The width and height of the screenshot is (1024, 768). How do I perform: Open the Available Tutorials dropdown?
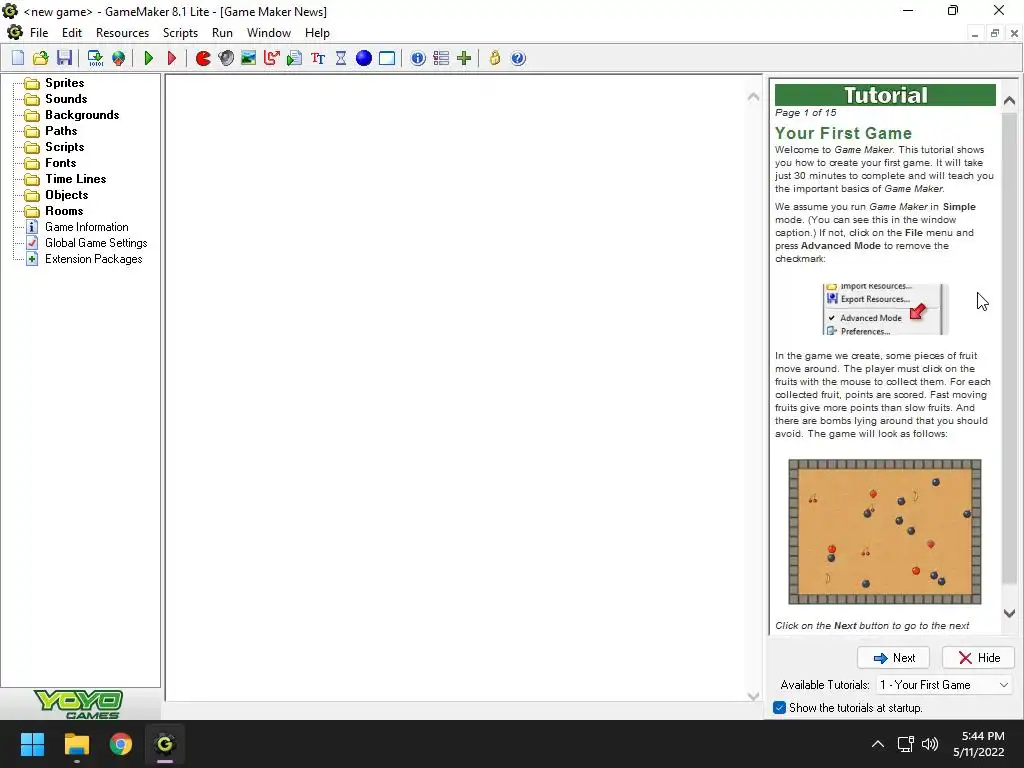coord(944,684)
